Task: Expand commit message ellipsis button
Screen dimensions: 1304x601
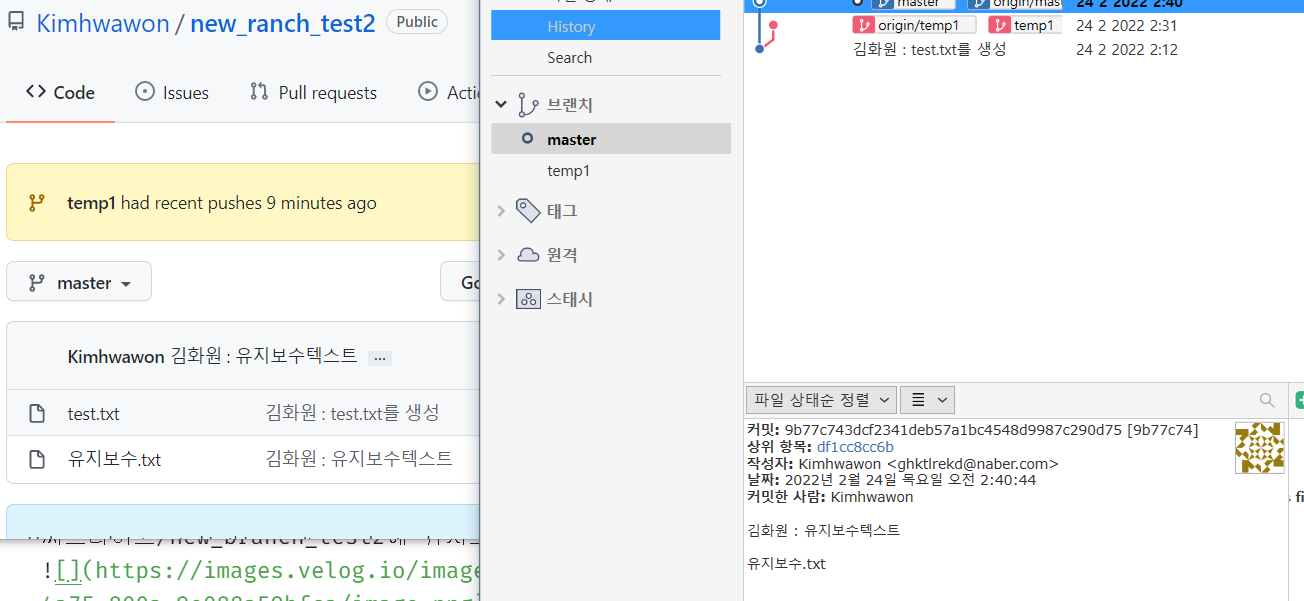Action: point(380,357)
